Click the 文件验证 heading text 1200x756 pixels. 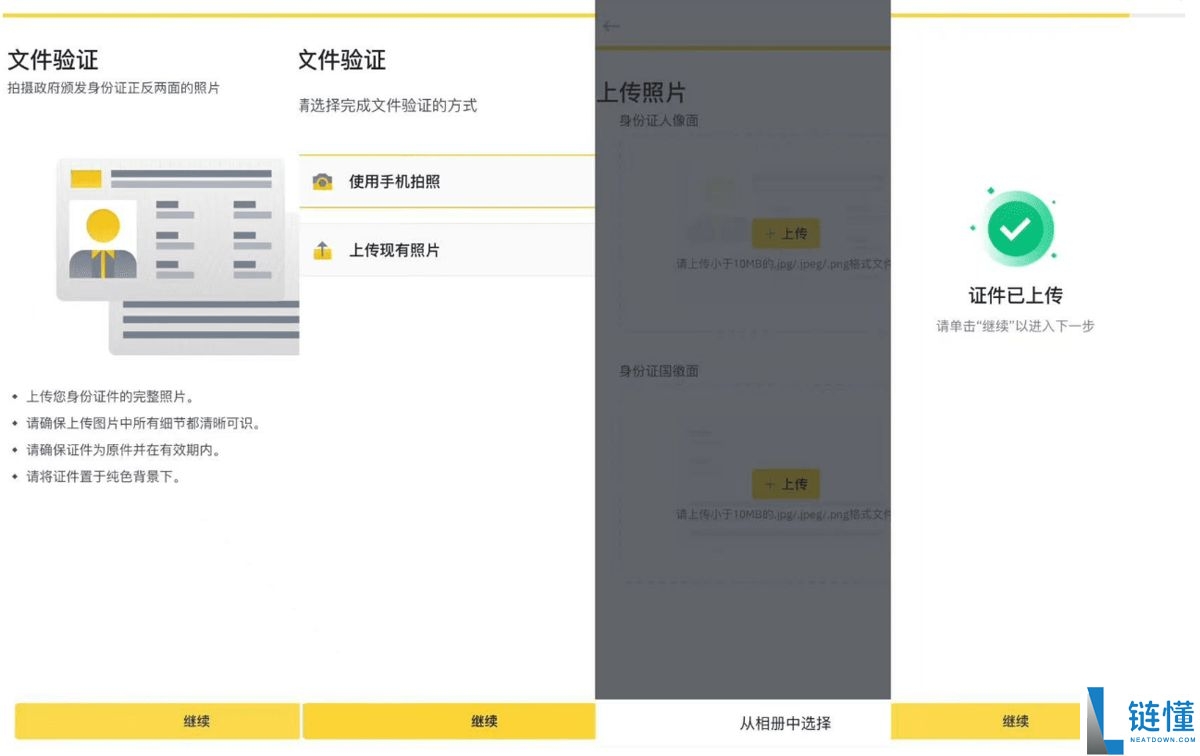click(52, 60)
